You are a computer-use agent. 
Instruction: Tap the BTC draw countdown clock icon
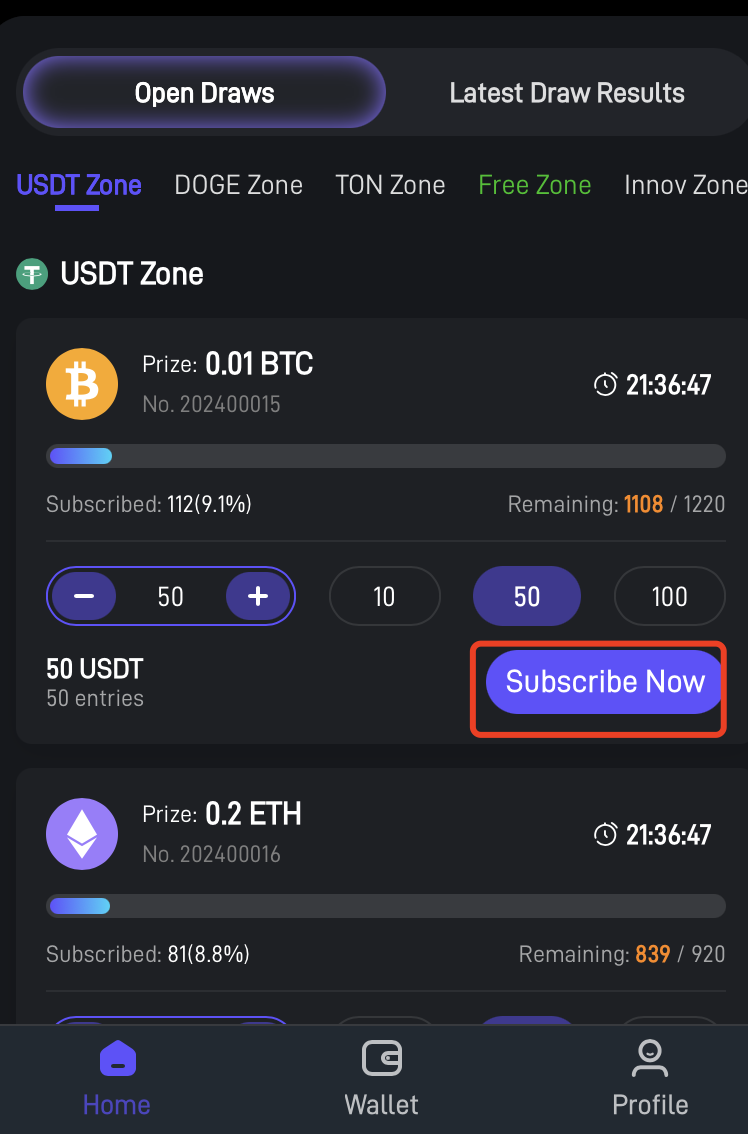[x=605, y=385]
